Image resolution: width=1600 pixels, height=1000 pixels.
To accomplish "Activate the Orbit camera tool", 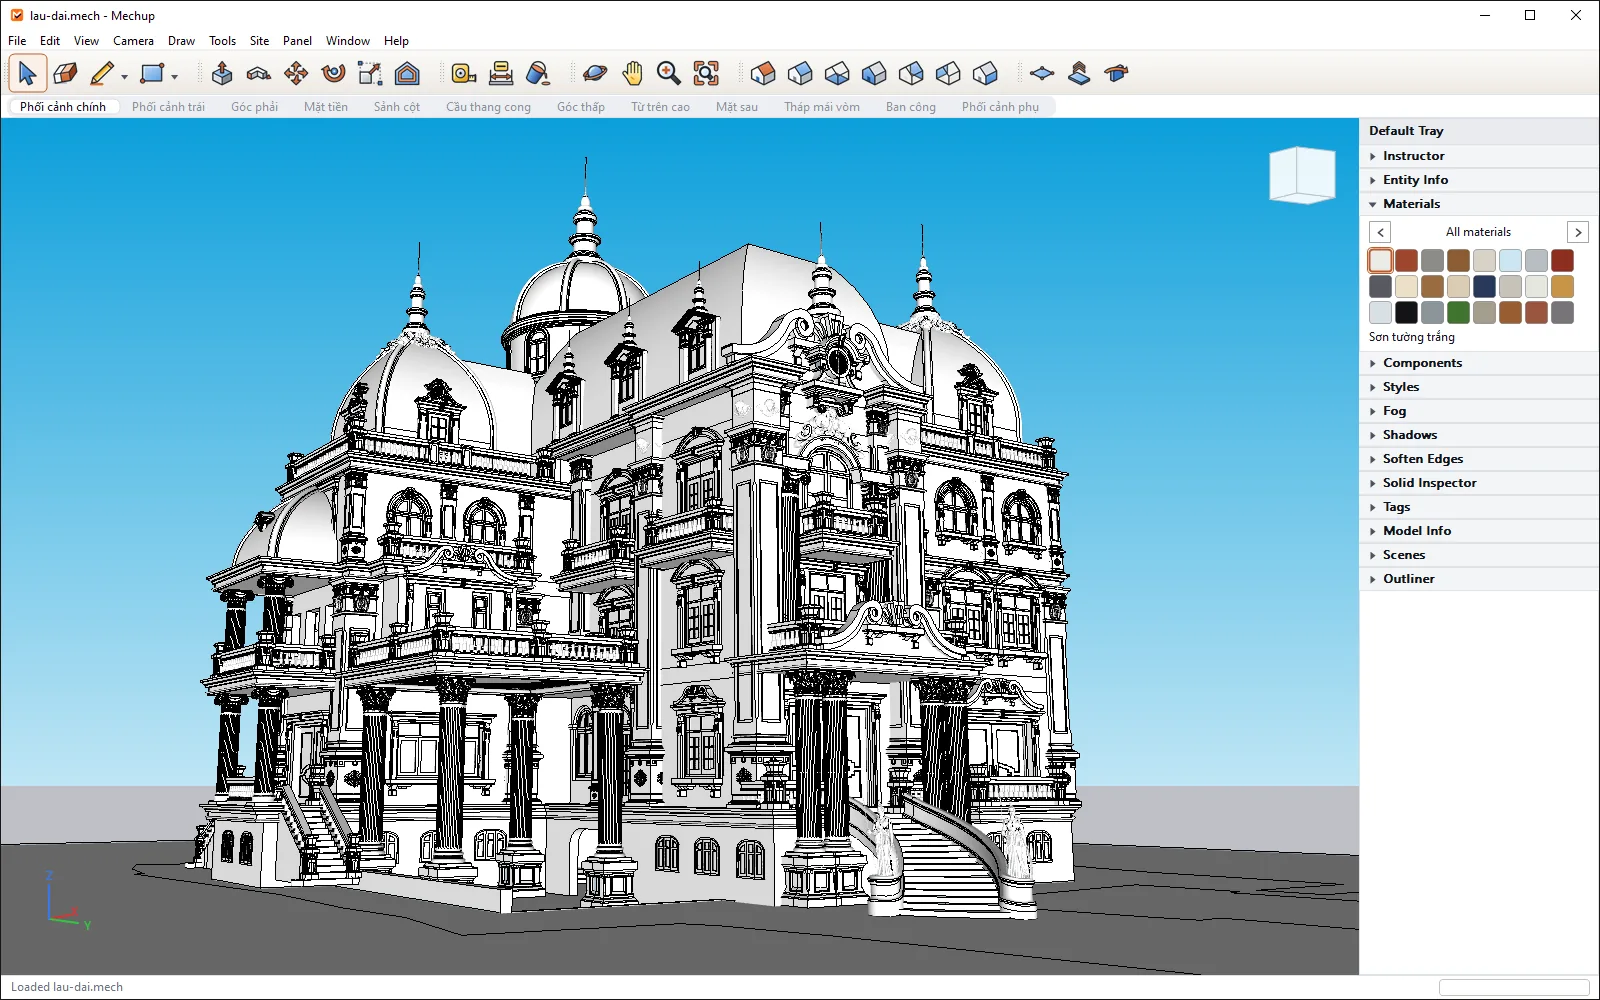I will pyautogui.click(x=595, y=73).
